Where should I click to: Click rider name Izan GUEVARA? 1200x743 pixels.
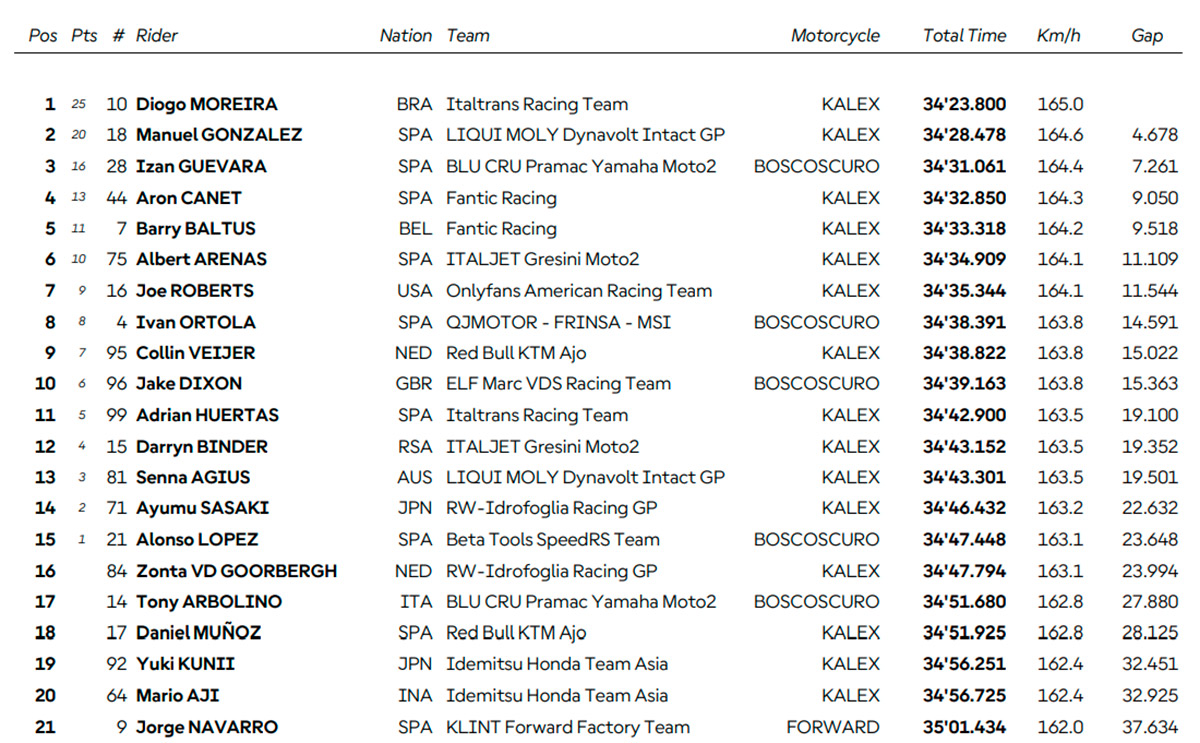[x=201, y=166]
